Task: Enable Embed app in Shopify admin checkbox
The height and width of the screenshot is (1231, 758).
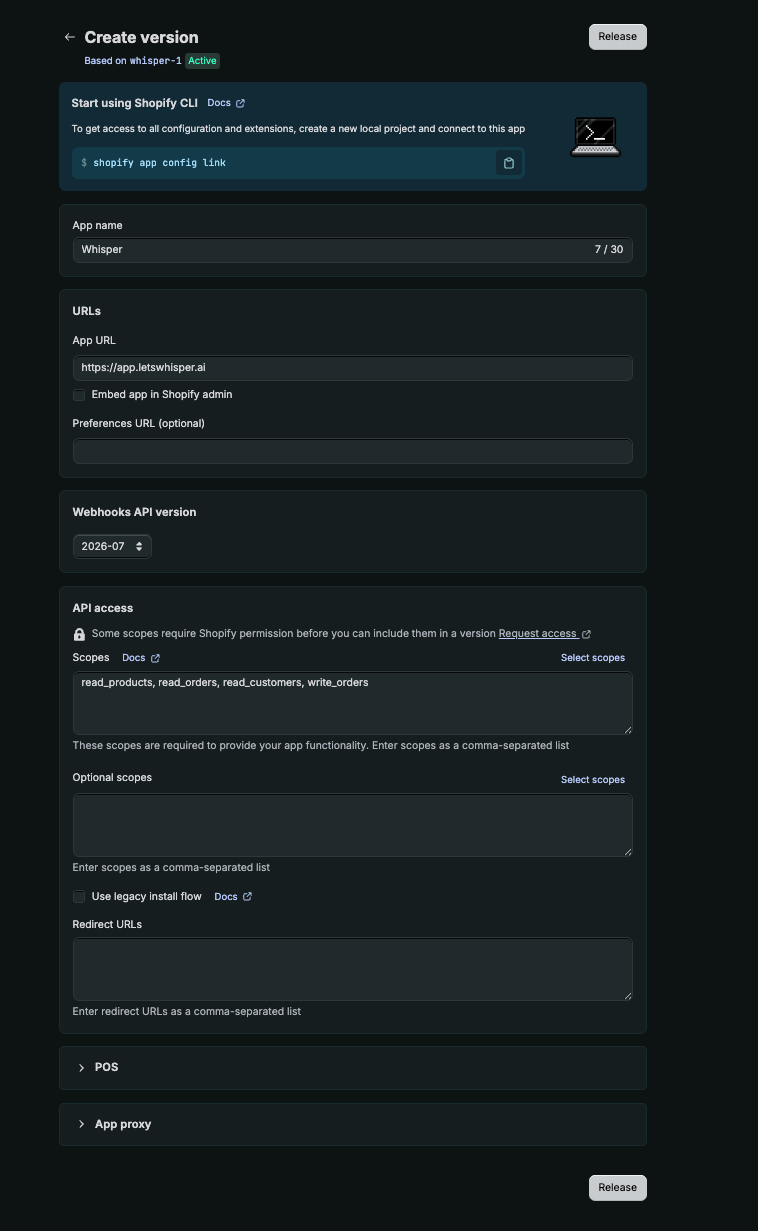Action: point(79,395)
